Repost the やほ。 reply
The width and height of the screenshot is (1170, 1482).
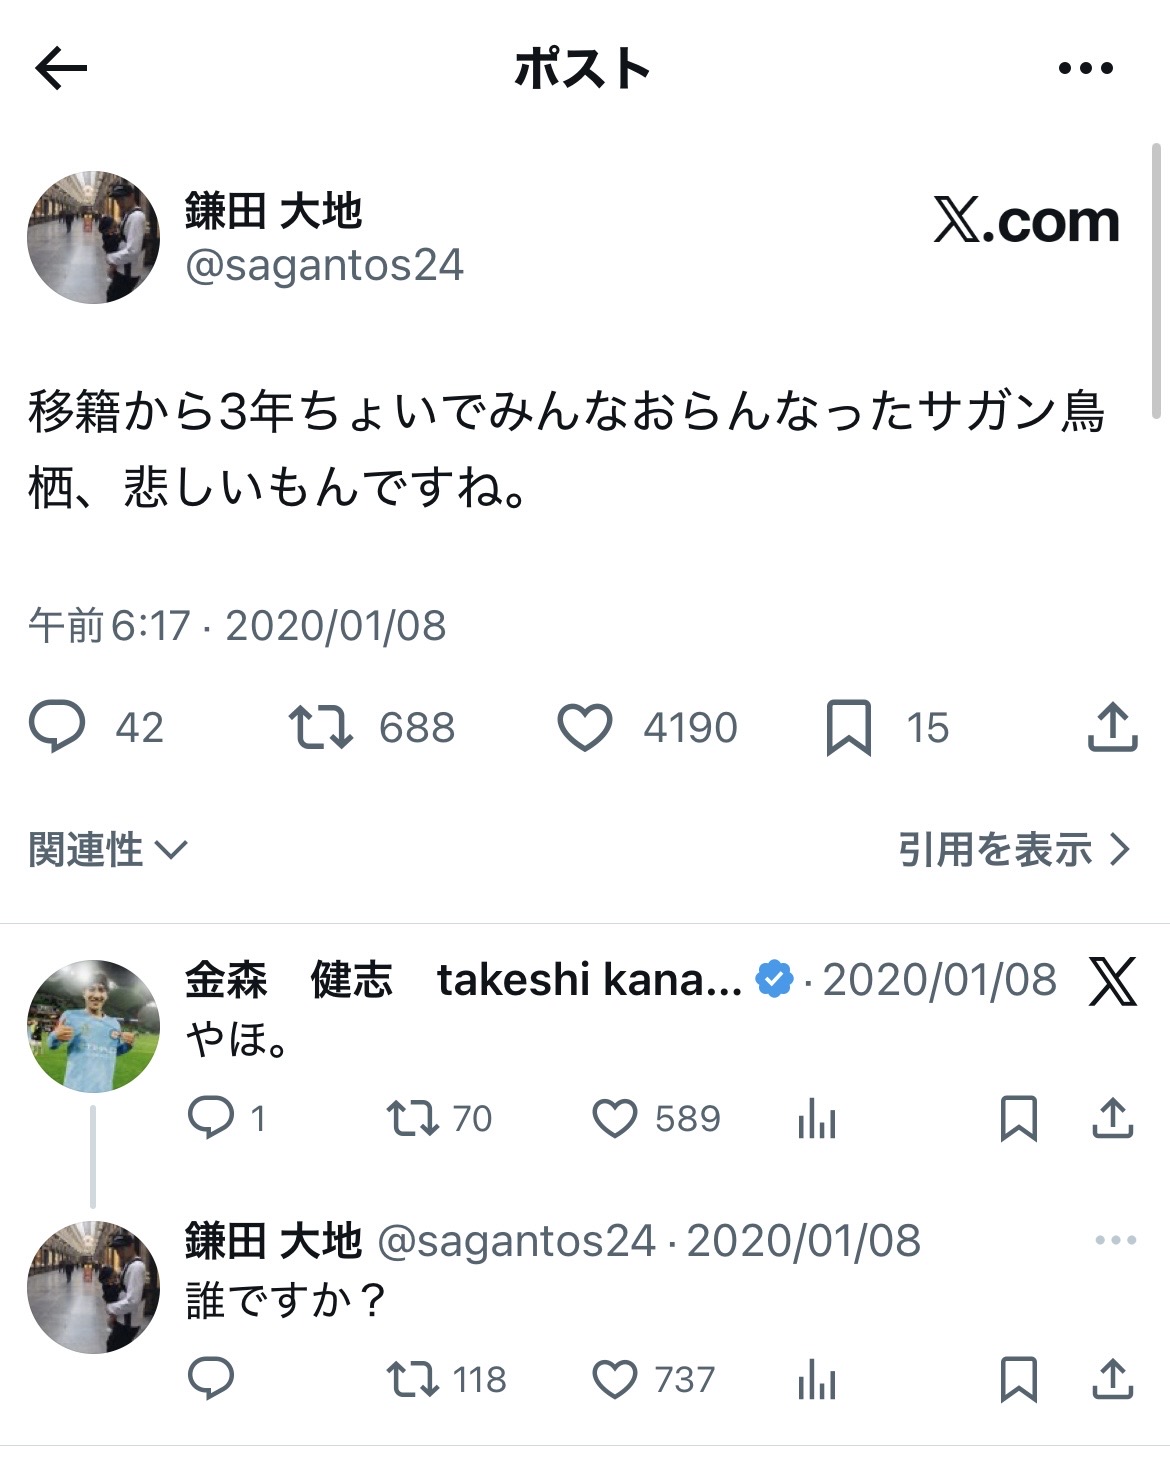pyautogui.click(x=413, y=1119)
